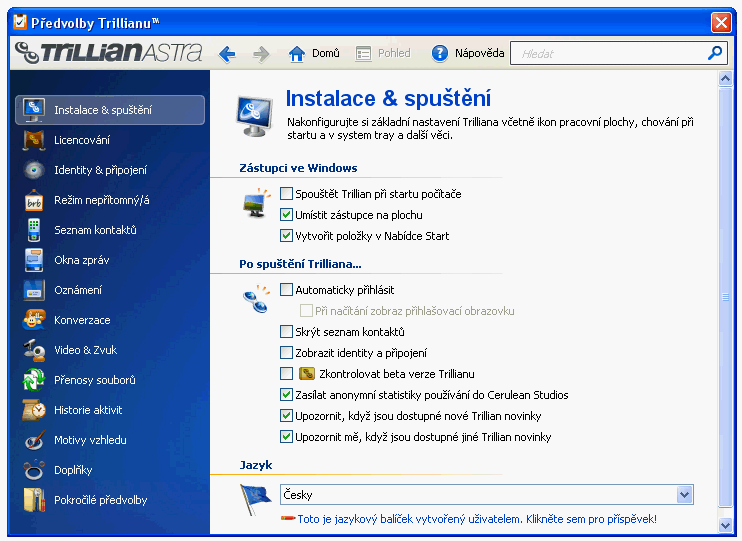
Task: Uncheck Umístit zástupce na plochu
Action: tap(286, 214)
